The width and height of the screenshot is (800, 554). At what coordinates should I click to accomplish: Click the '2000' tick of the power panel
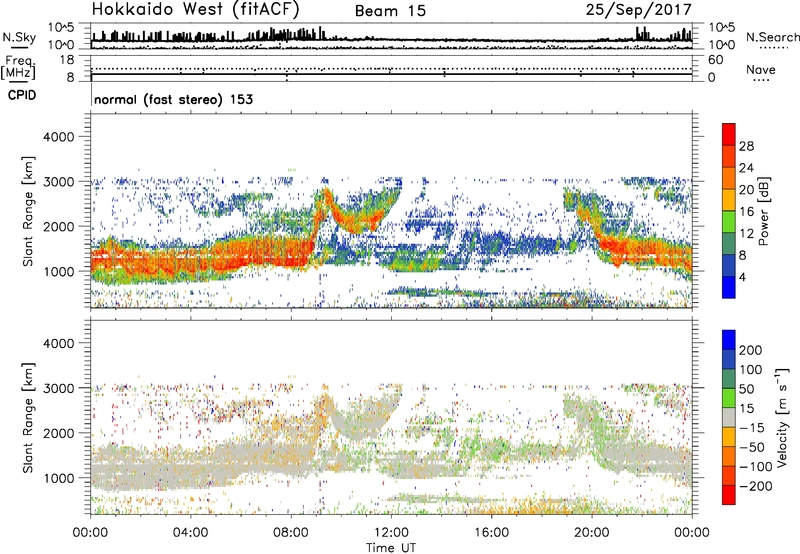click(x=59, y=226)
